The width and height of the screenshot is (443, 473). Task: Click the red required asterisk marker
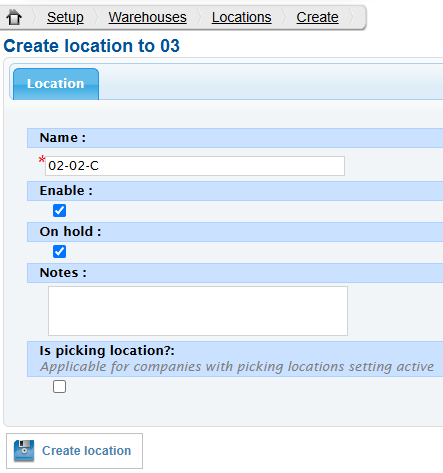tap(42, 160)
